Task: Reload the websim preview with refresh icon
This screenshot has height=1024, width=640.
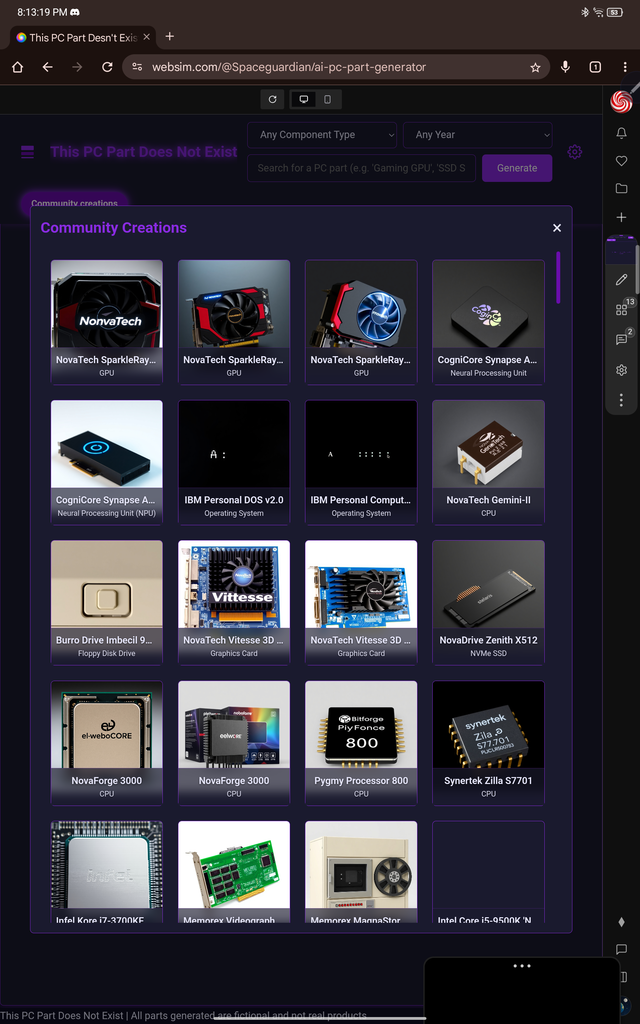Action: 272,99
